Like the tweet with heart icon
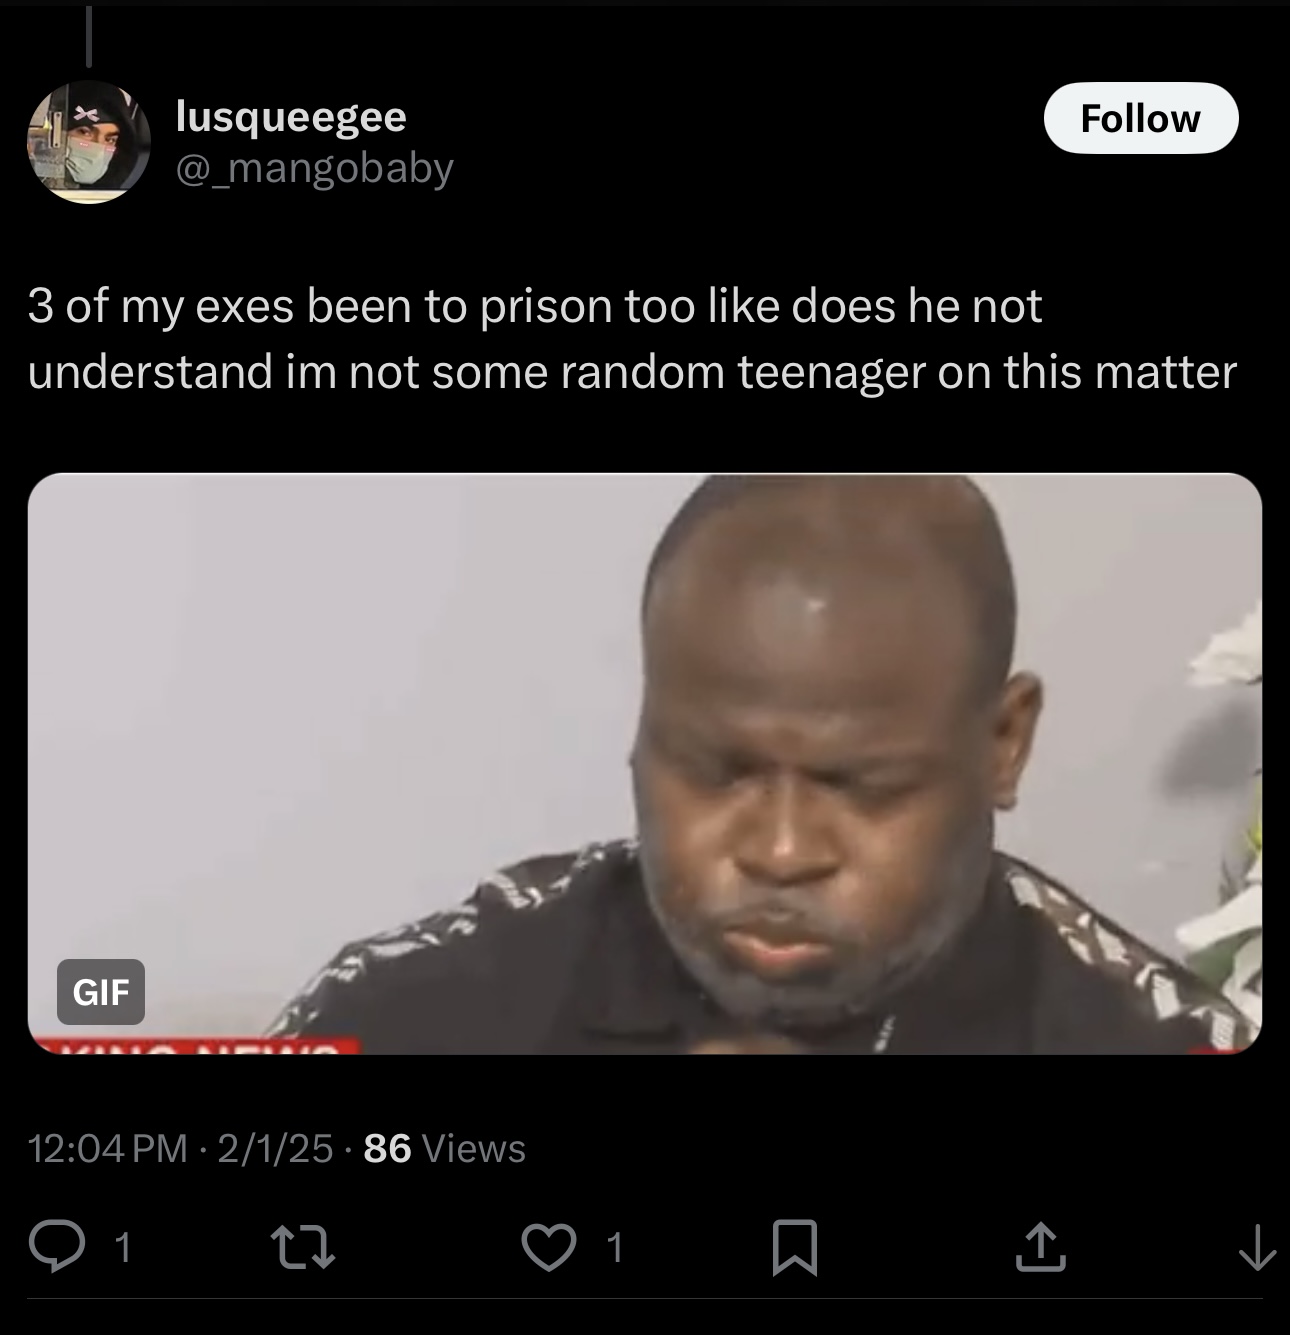The height and width of the screenshot is (1335, 1290). pyautogui.click(x=548, y=1248)
